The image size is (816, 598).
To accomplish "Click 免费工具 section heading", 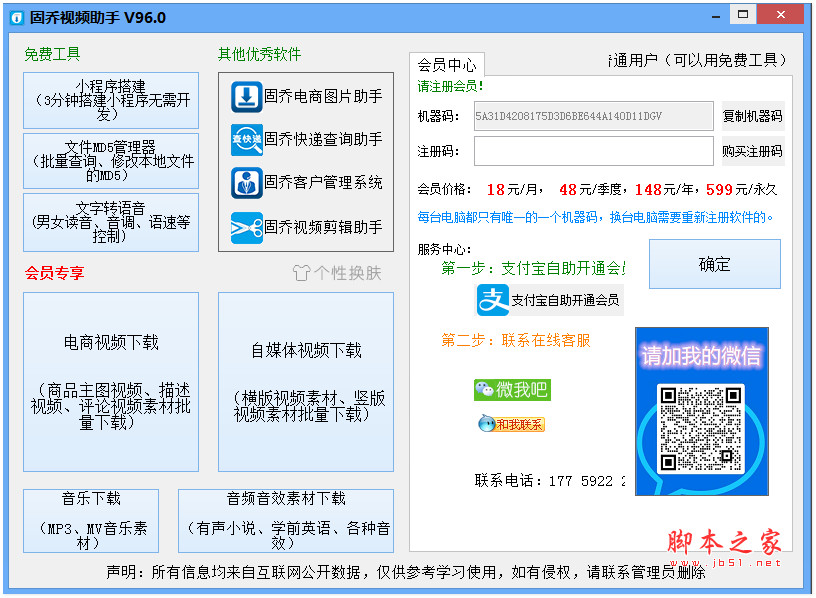I will [x=52, y=54].
